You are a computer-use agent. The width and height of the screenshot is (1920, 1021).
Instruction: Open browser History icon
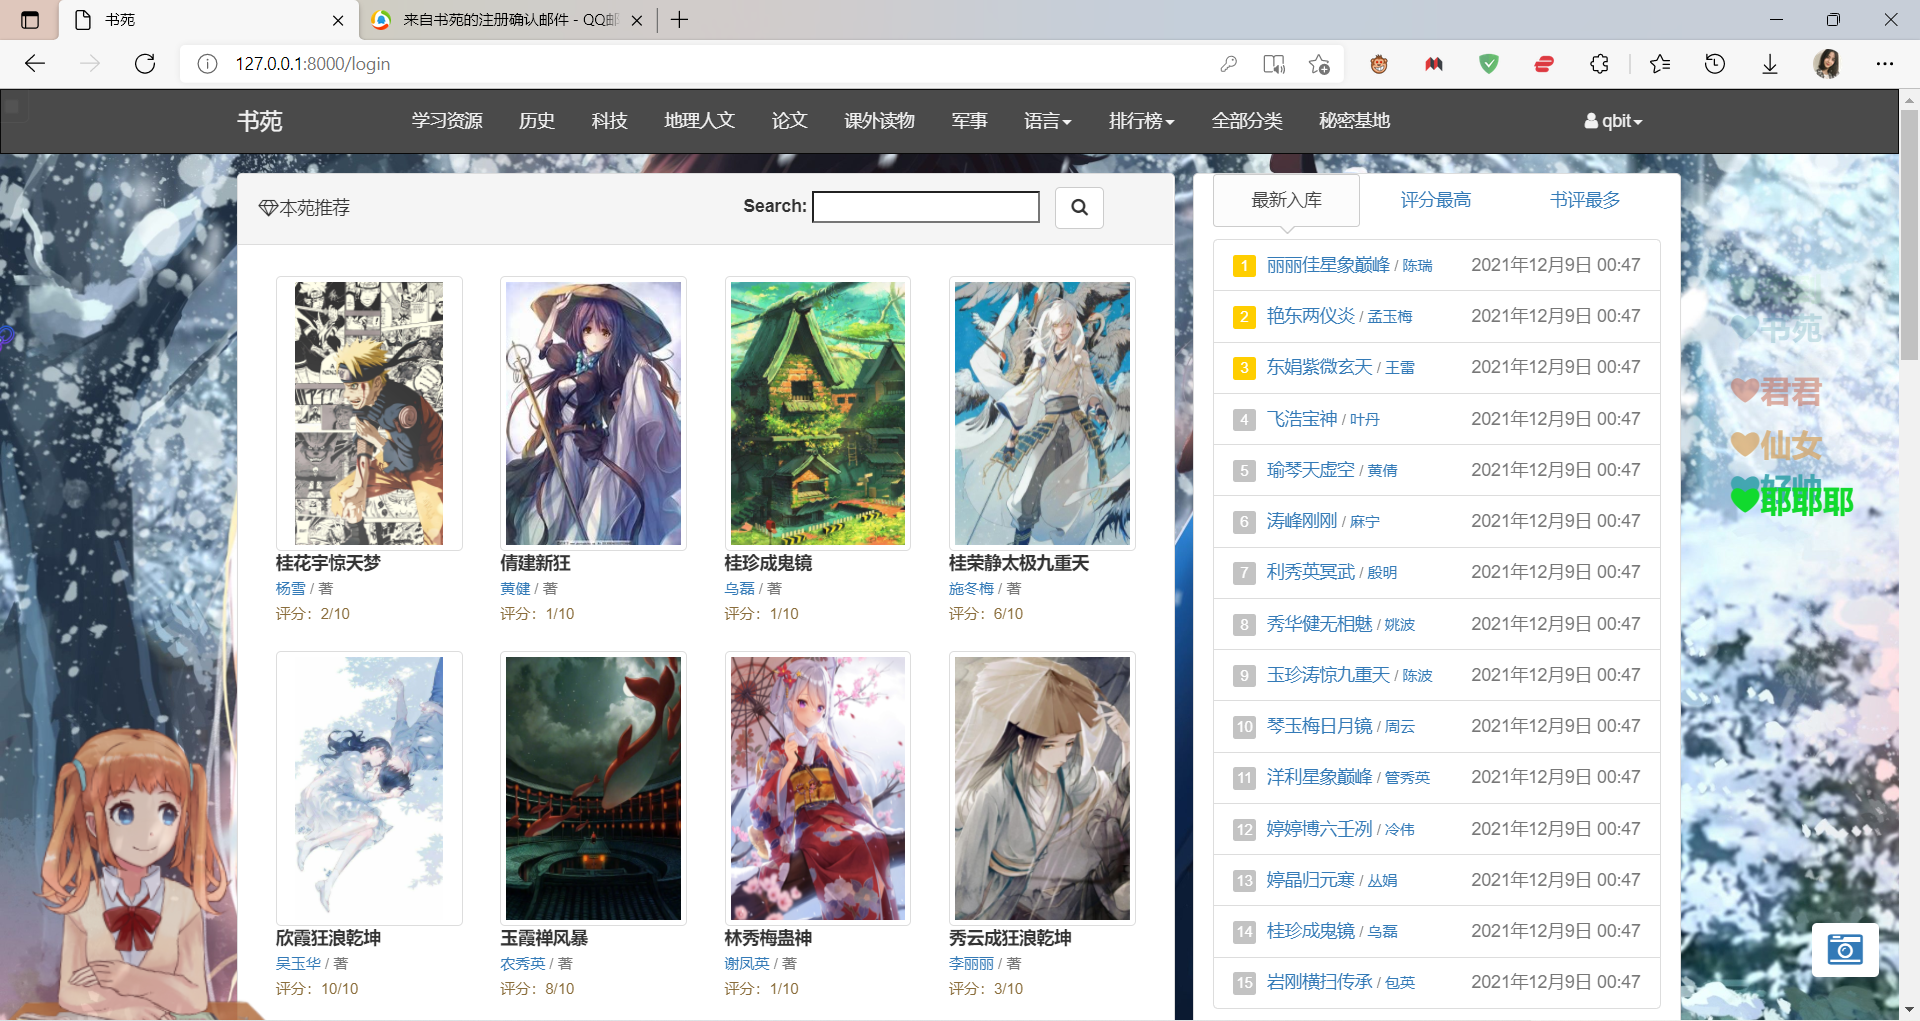[1715, 64]
